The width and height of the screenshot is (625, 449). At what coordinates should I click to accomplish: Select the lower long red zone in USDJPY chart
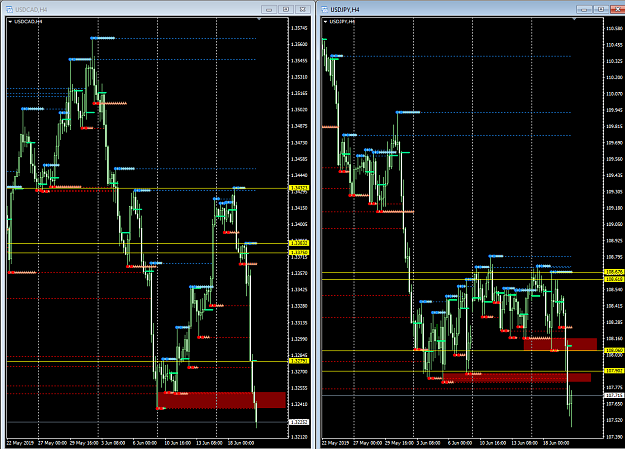point(517,378)
